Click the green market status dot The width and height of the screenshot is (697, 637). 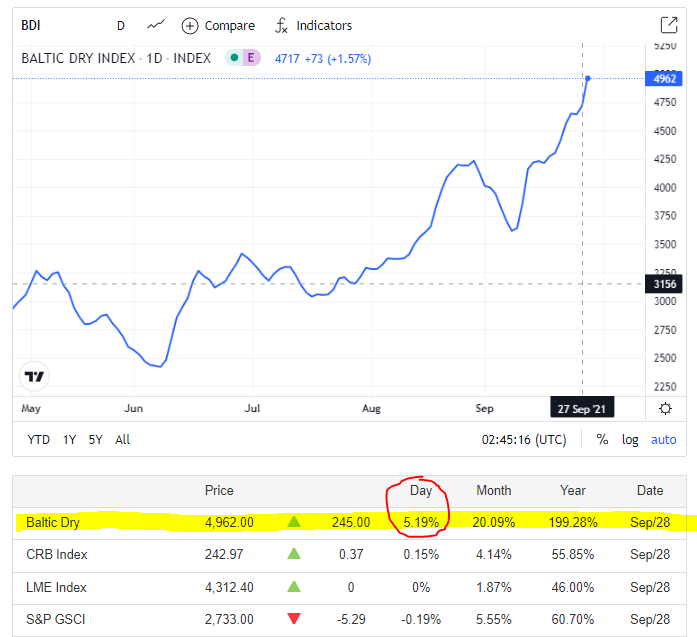click(234, 58)
